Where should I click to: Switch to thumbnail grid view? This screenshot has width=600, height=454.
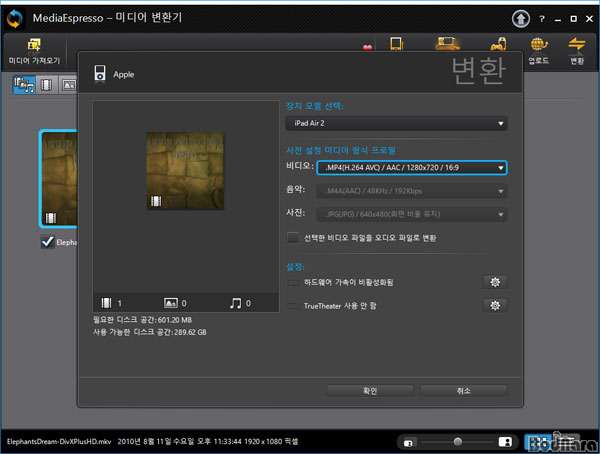pos(537,442)
